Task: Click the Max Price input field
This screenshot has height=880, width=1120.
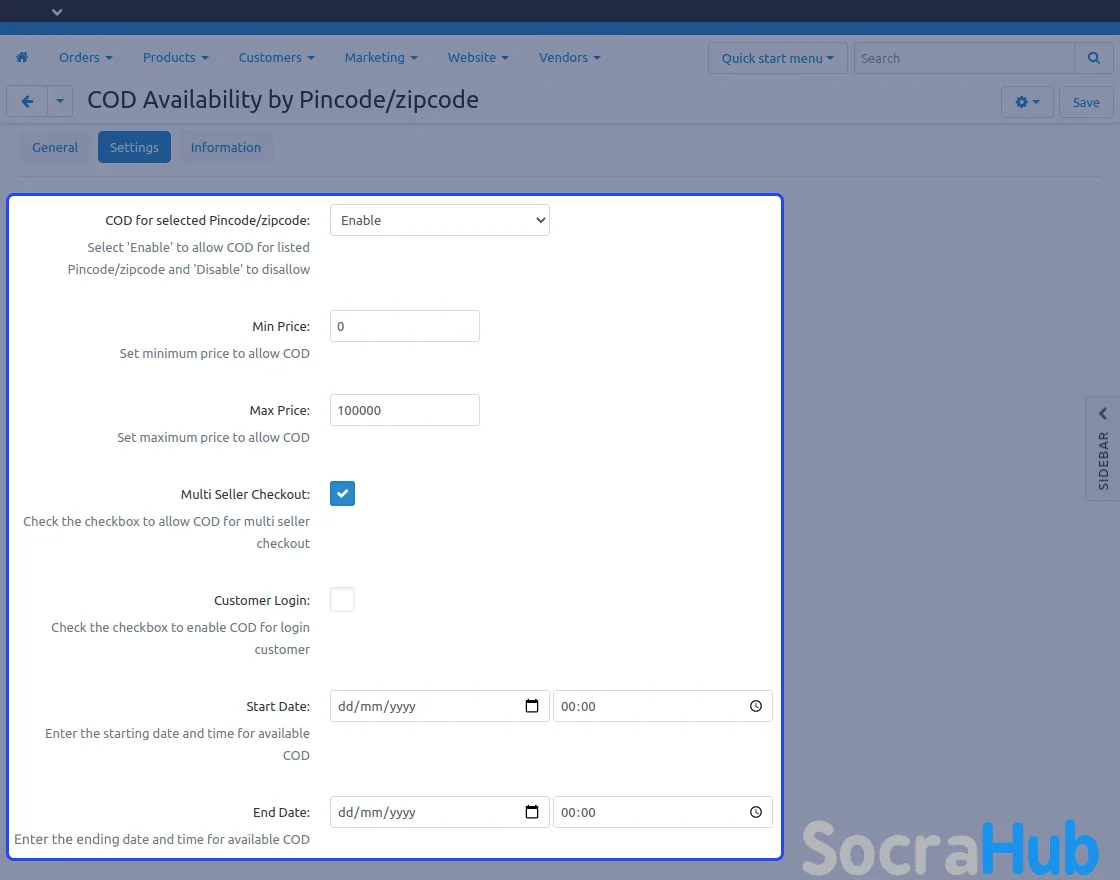Action: [405, 410]
